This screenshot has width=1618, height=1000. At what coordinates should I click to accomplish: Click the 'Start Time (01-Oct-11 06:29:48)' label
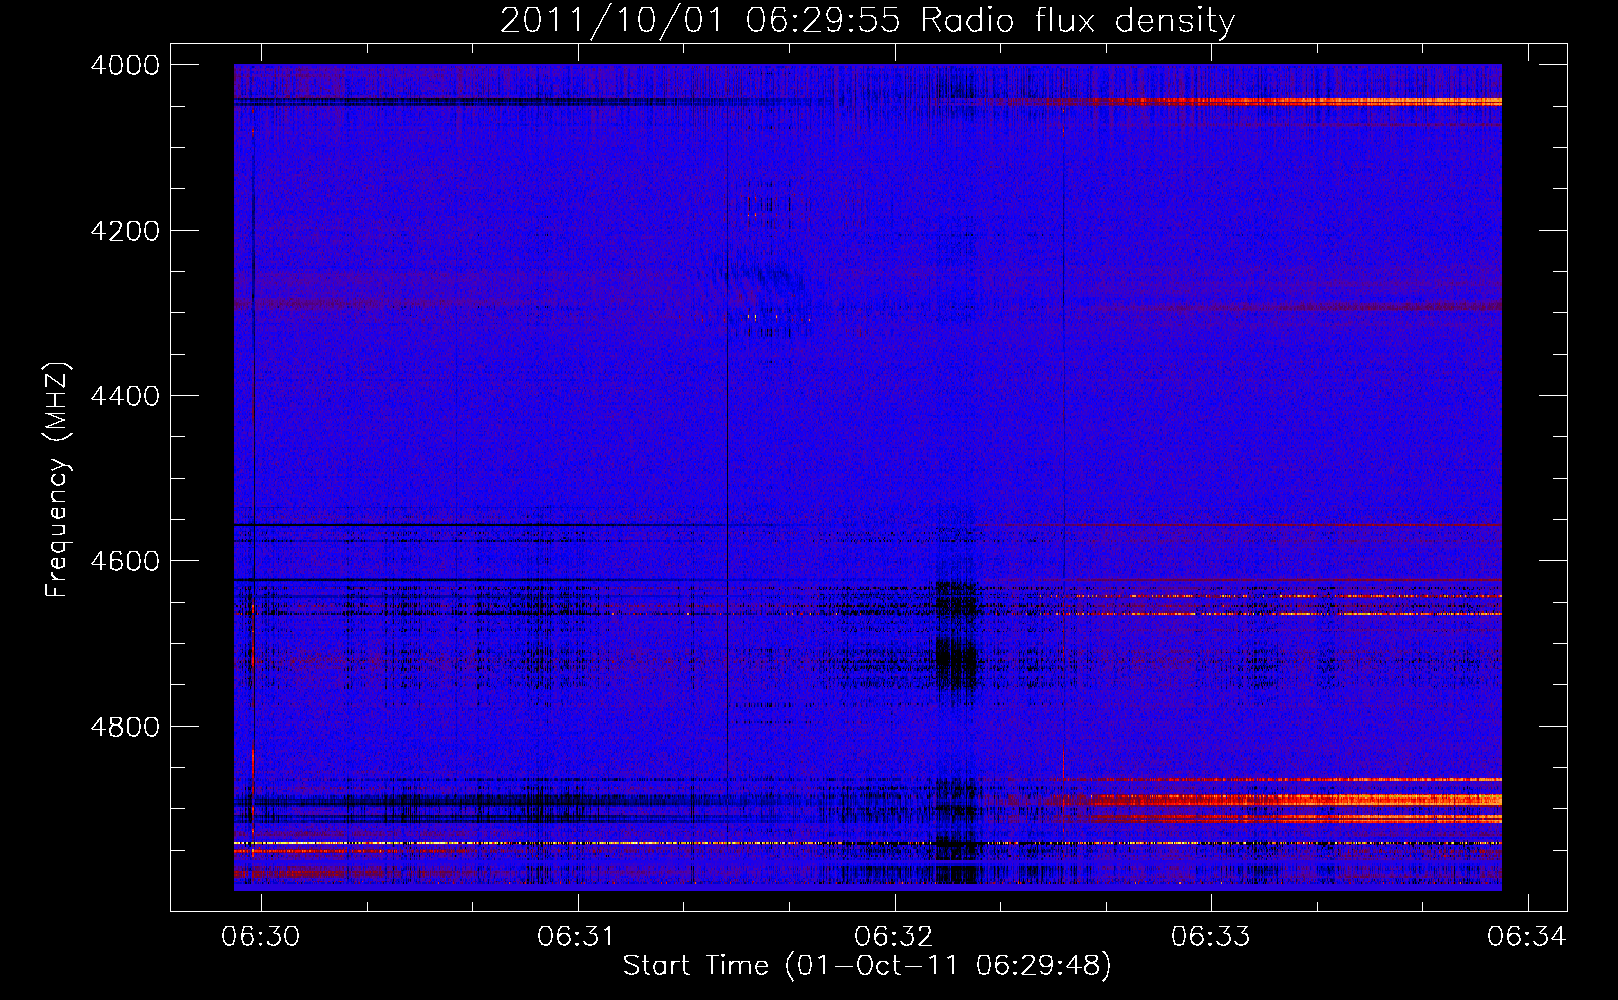[x=867, y=966]
